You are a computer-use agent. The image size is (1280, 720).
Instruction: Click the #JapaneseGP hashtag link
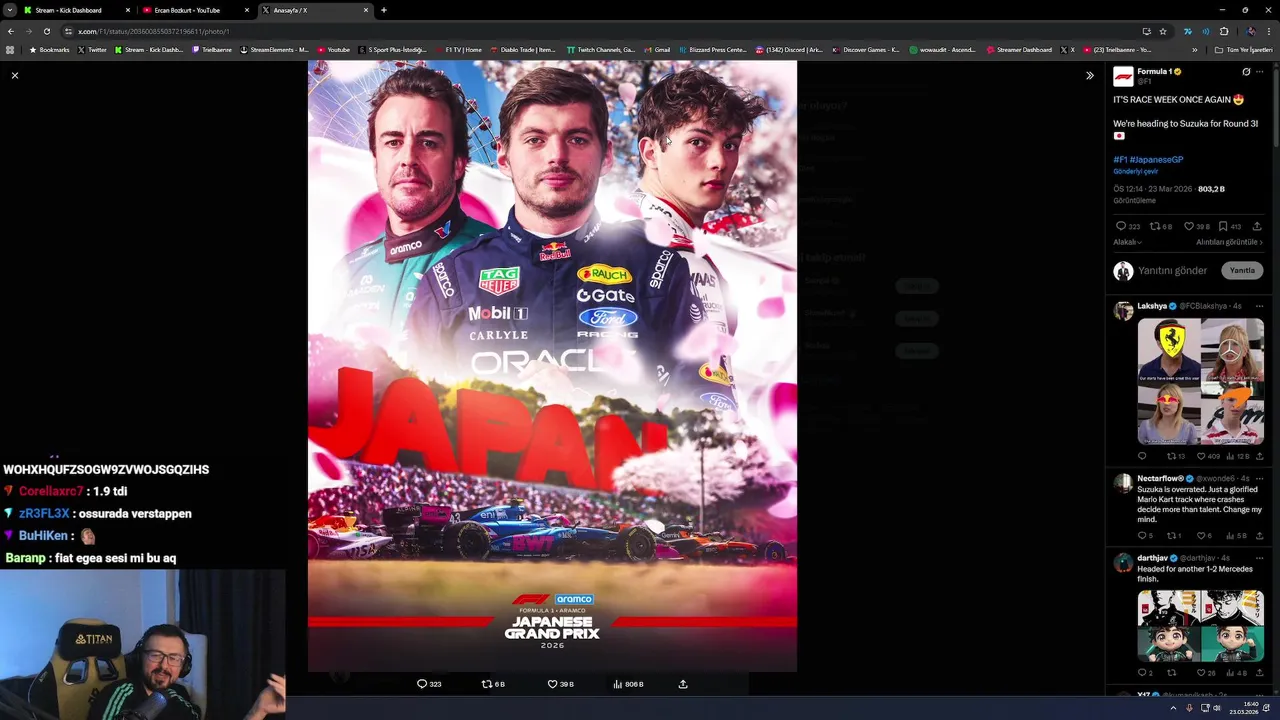pos(1156,160)
